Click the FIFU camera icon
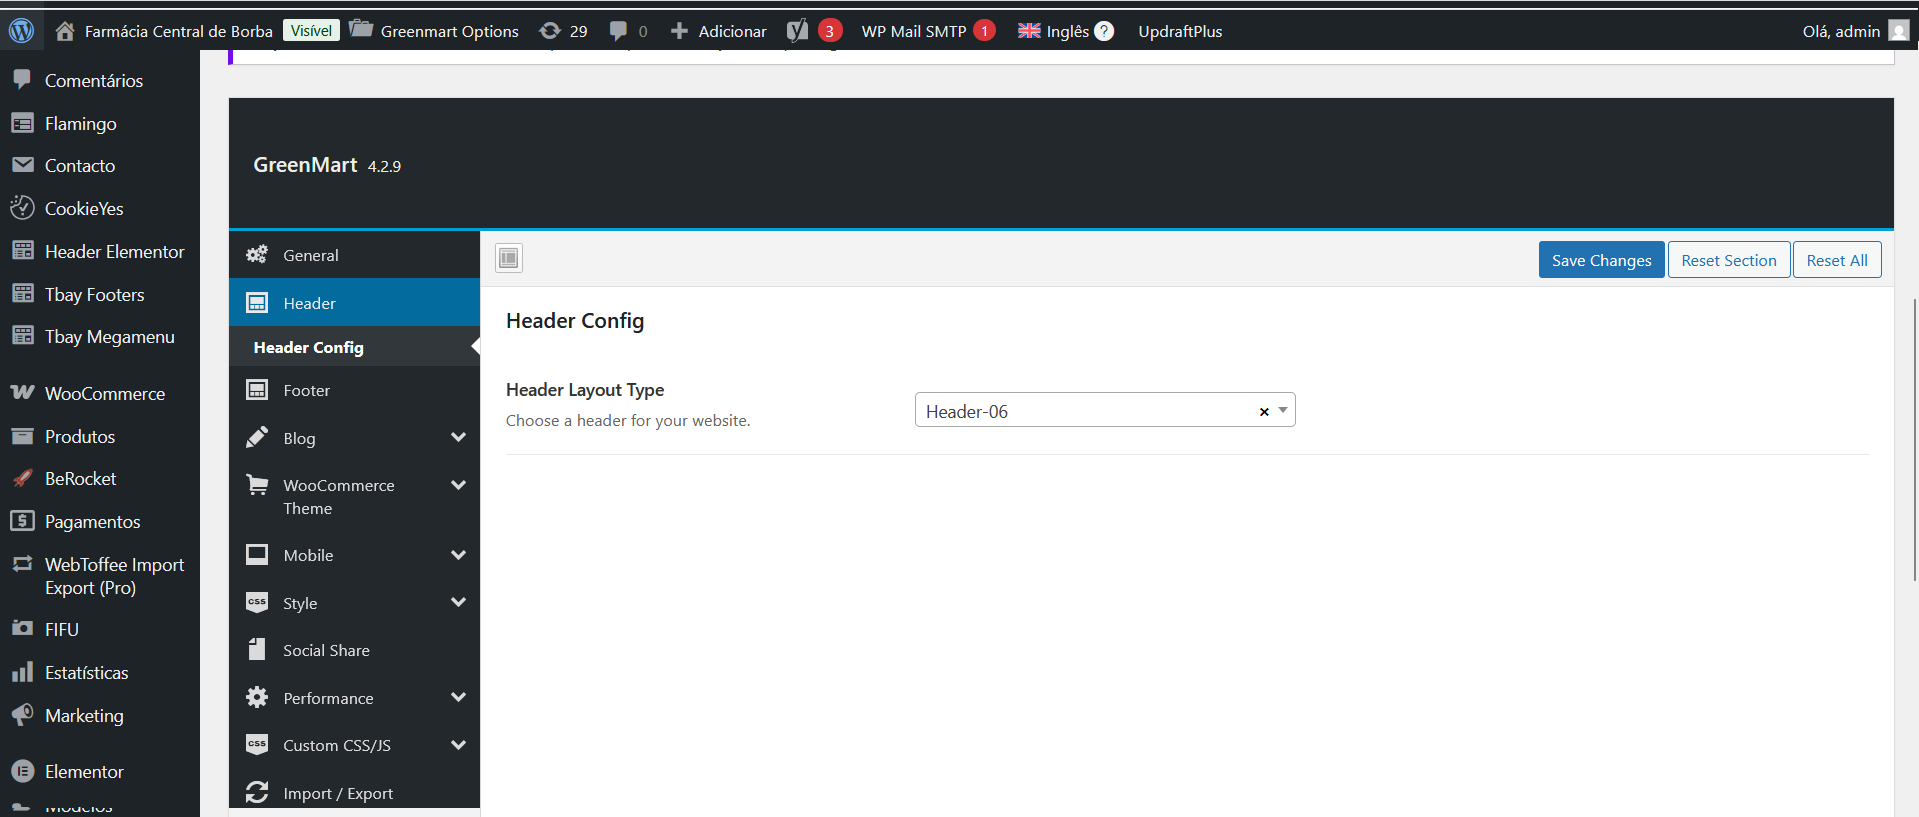This screenshot has height=817, width=1919. (22, 628)
